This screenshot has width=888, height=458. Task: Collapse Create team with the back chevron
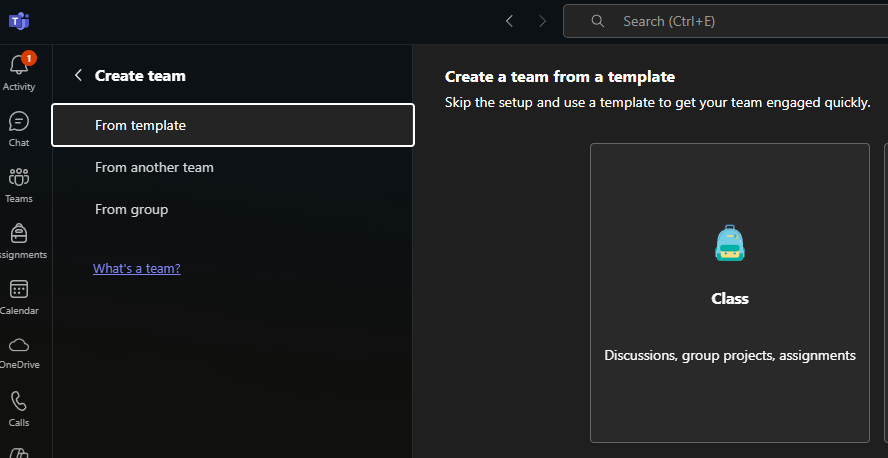(x=78, y=75)
